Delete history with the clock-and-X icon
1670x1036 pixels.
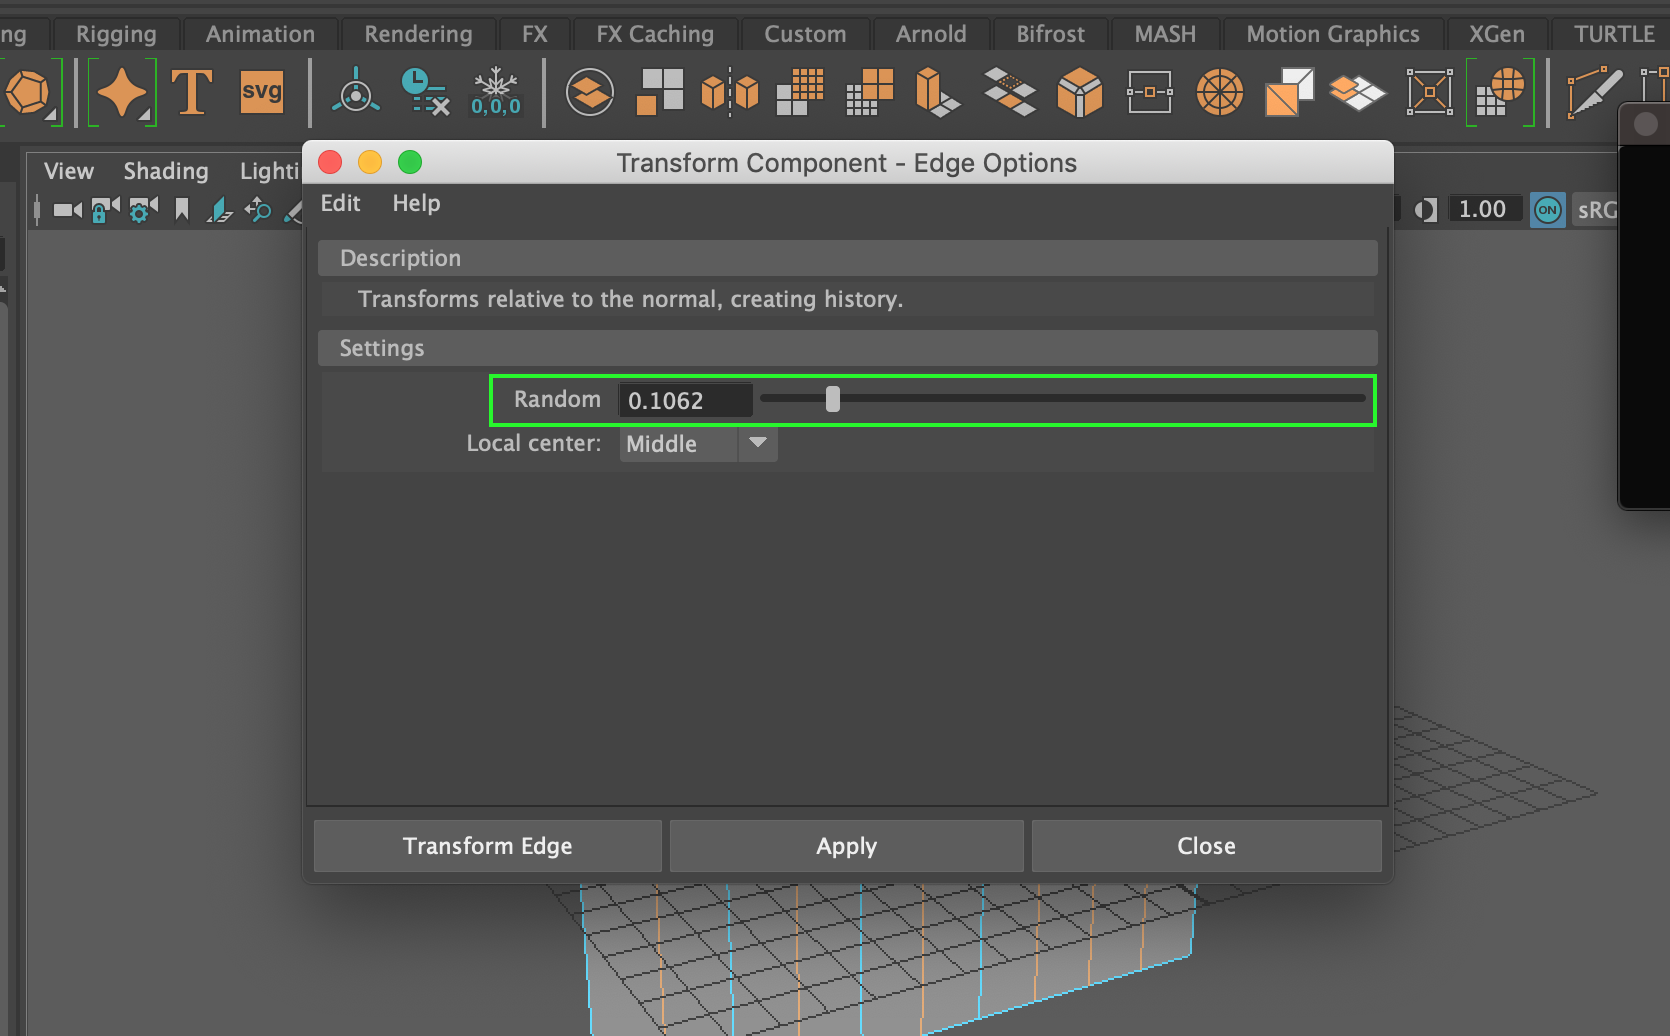tap(425, 92)
